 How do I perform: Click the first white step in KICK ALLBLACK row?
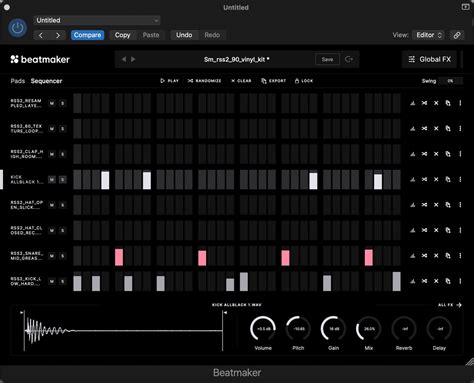click(x=105, y=180)
